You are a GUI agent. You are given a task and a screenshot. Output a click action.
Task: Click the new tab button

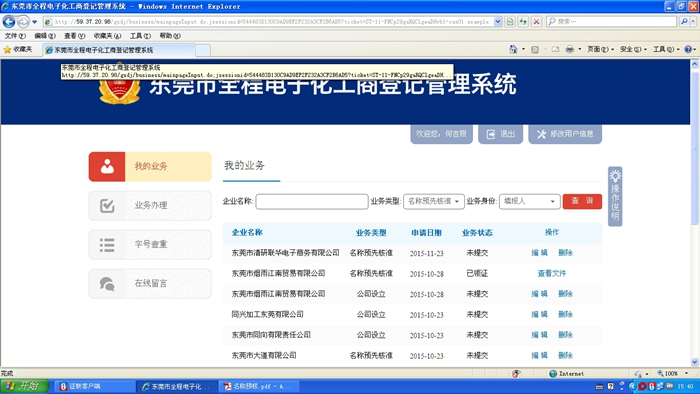[203, 50]
